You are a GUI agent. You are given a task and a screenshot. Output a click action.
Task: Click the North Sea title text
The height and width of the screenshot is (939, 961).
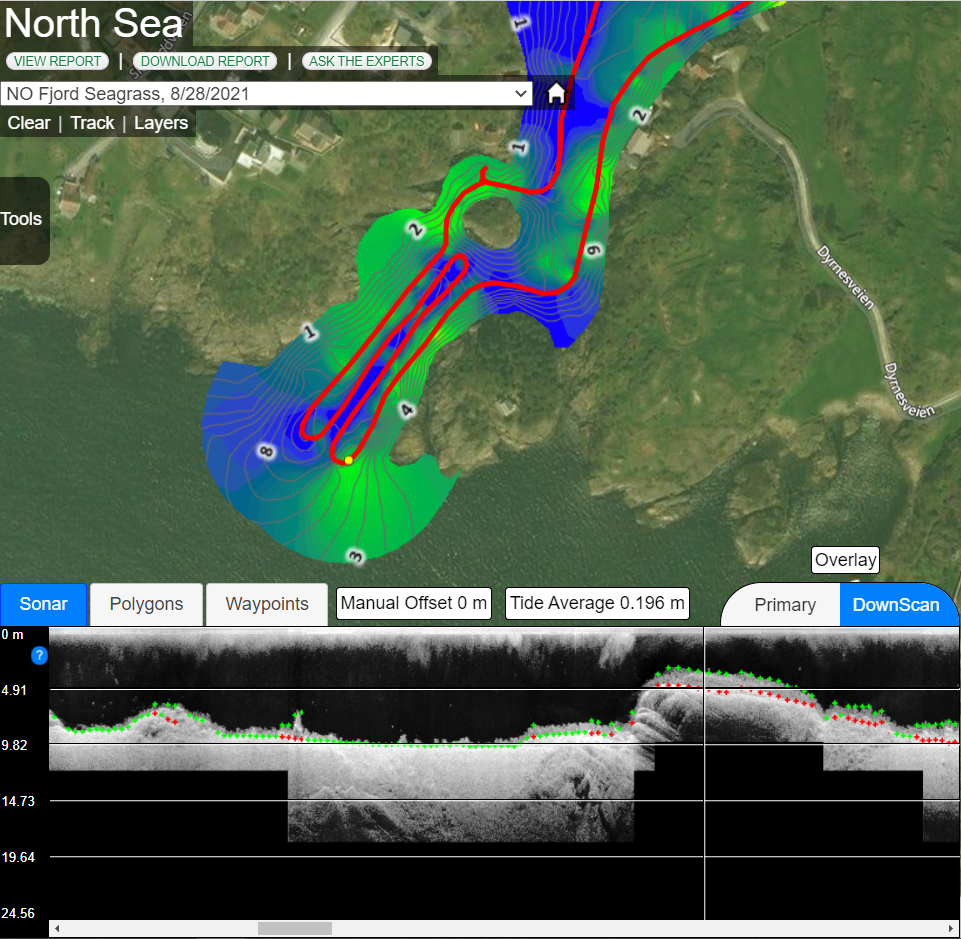pos(94,23)
